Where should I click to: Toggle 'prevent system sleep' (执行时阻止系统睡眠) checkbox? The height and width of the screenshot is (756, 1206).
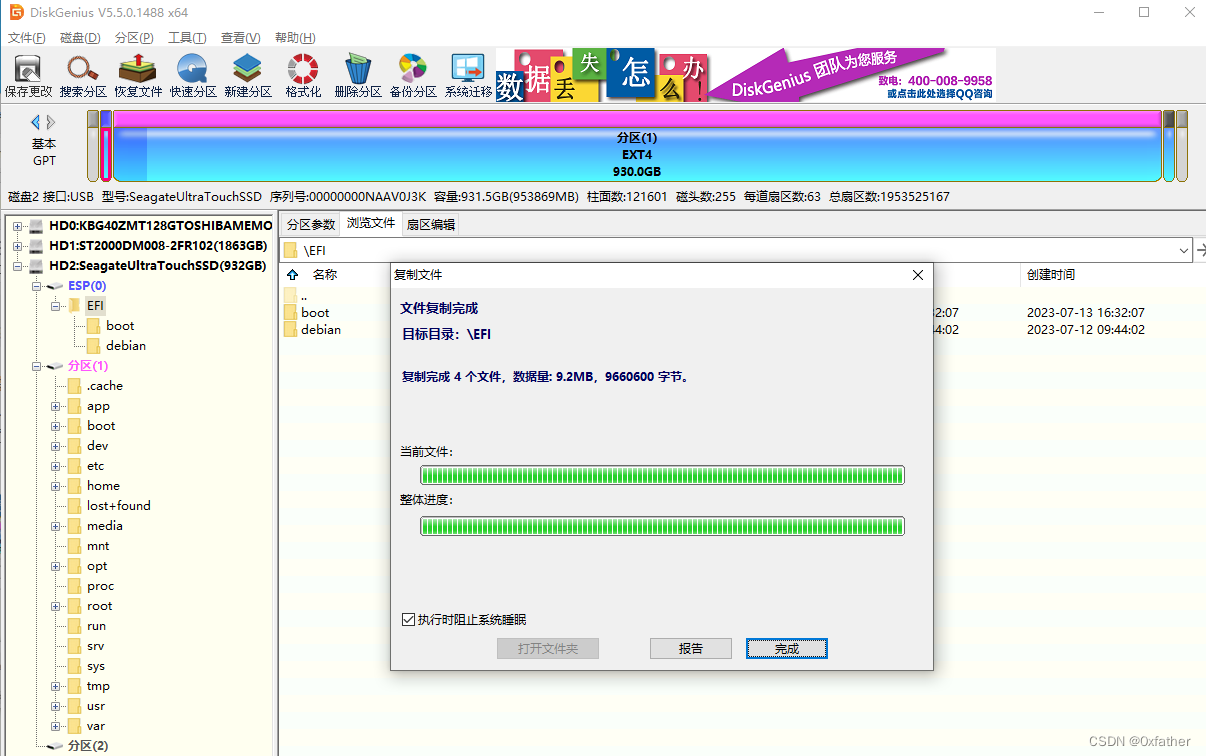(408, 620)
